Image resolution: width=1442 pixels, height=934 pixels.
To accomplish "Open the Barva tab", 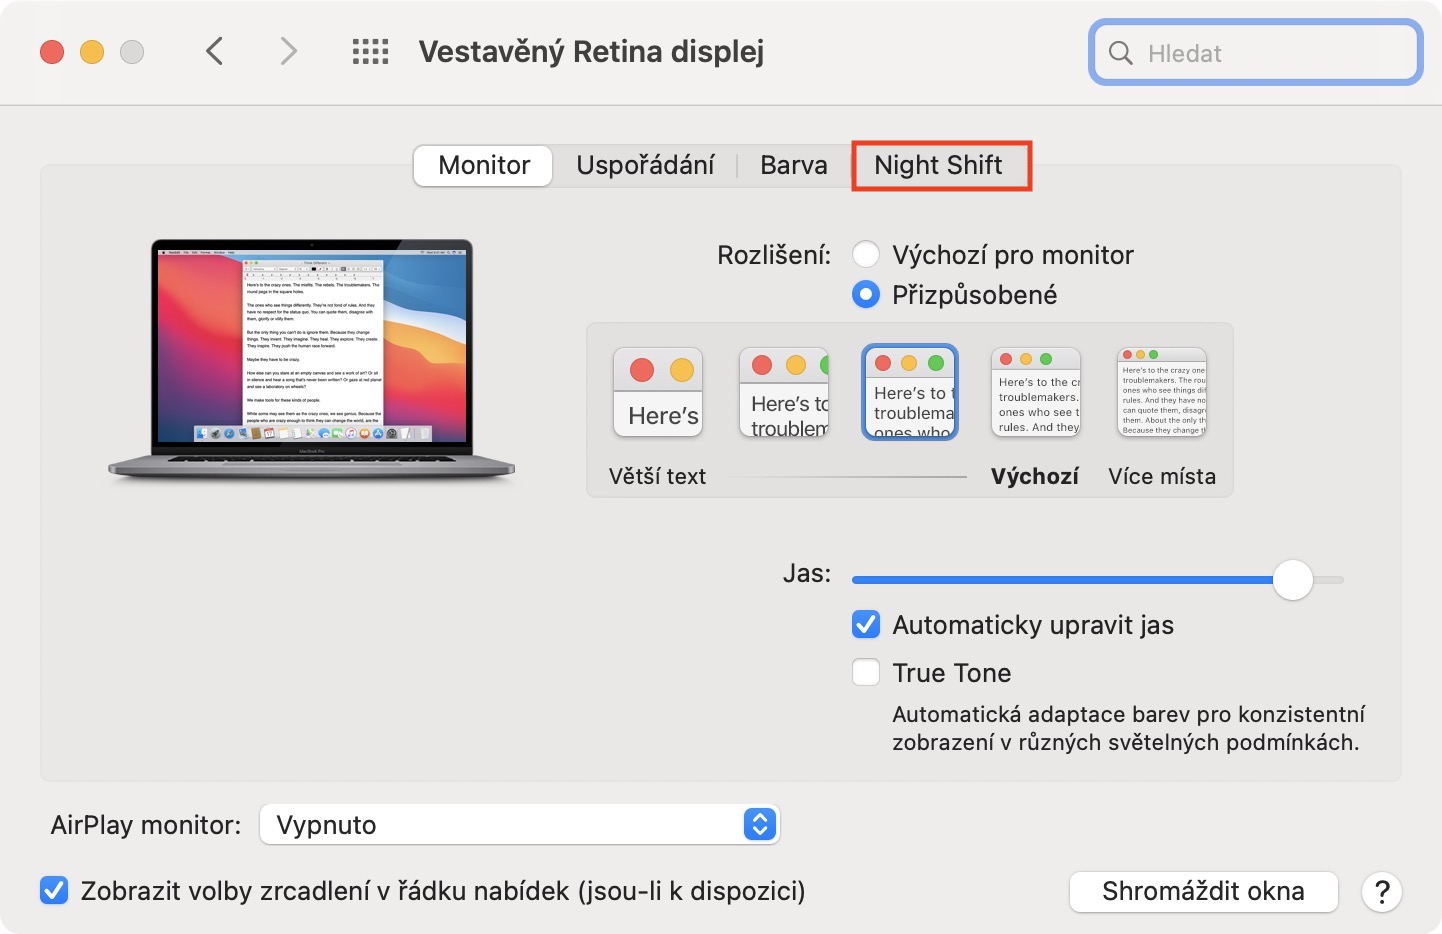I will tap(794, 165).
